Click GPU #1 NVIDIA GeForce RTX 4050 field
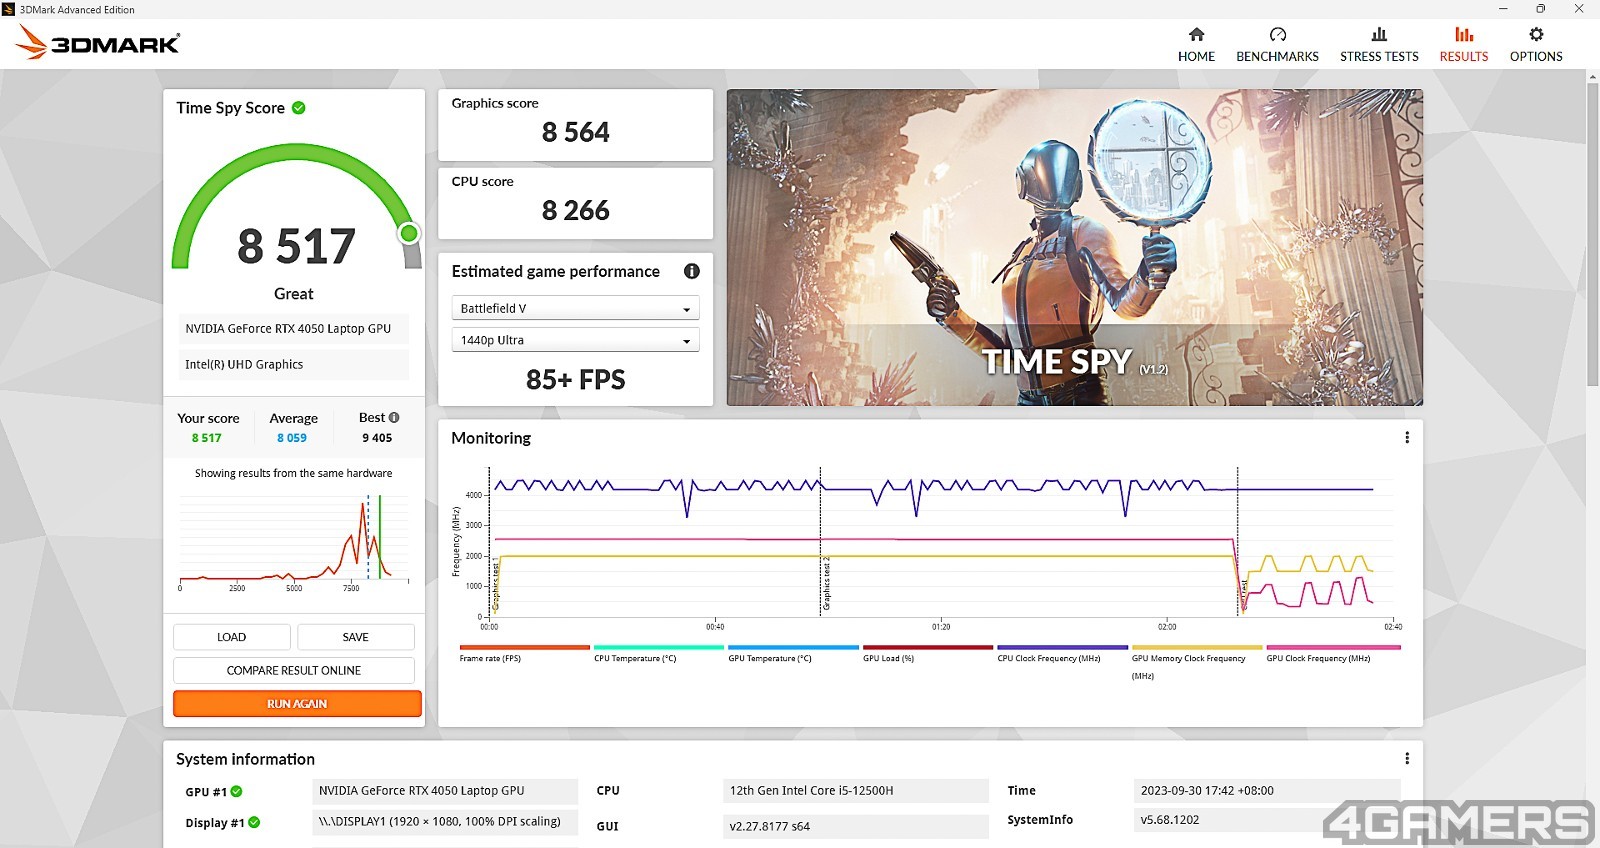Viewport: 1600px width, 848px height. tap(445, 790)
